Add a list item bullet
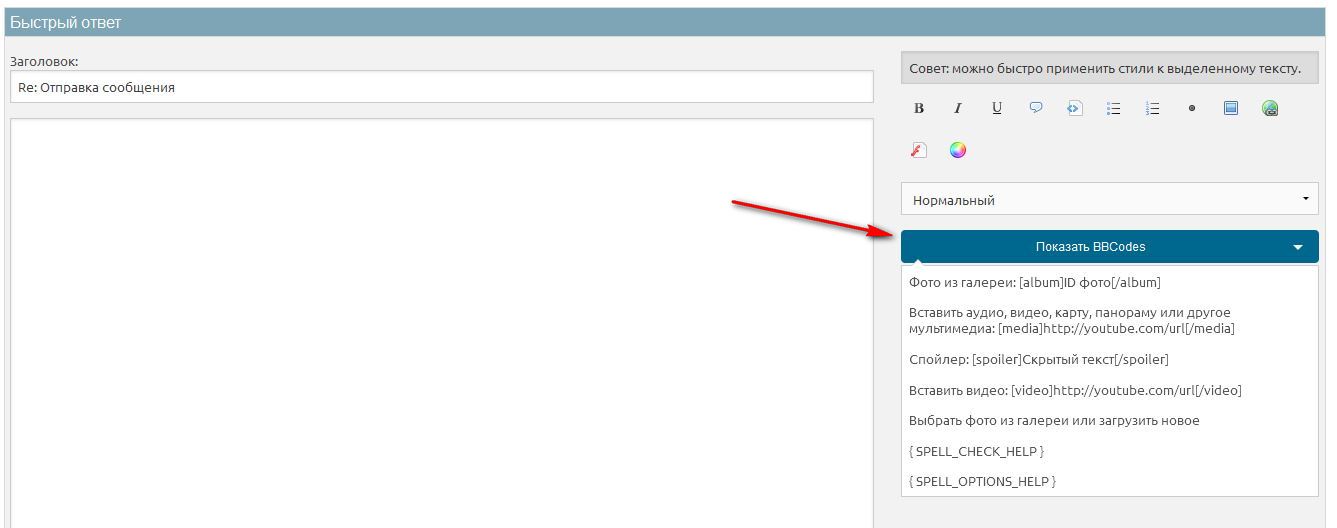The width and height of the screenshot is (1337, 528). click(1192, 109)
